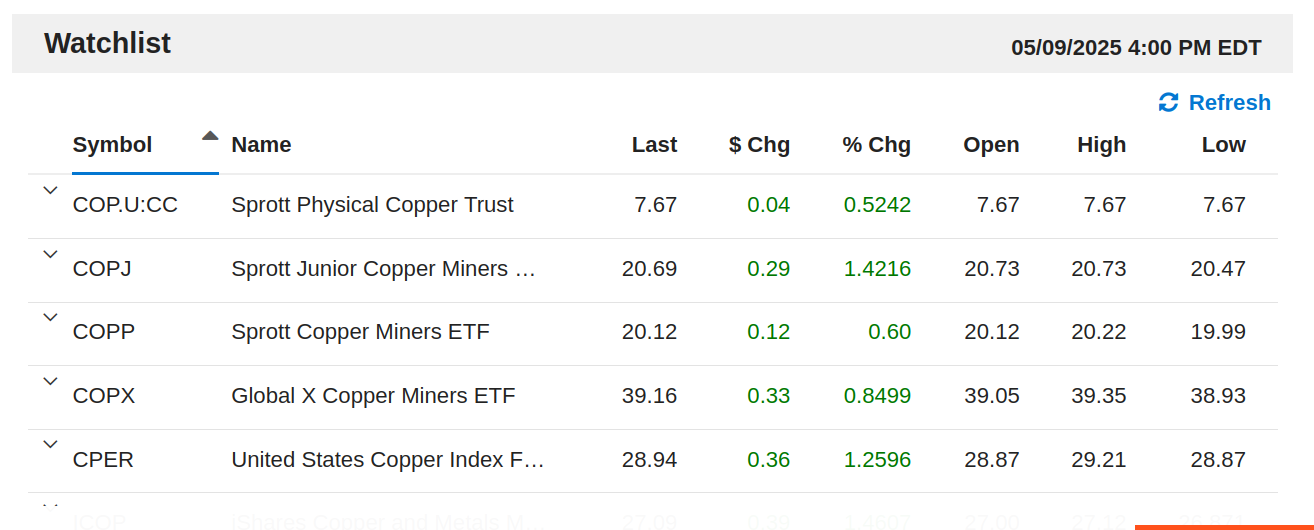Click the Watchlist heading

107,43
